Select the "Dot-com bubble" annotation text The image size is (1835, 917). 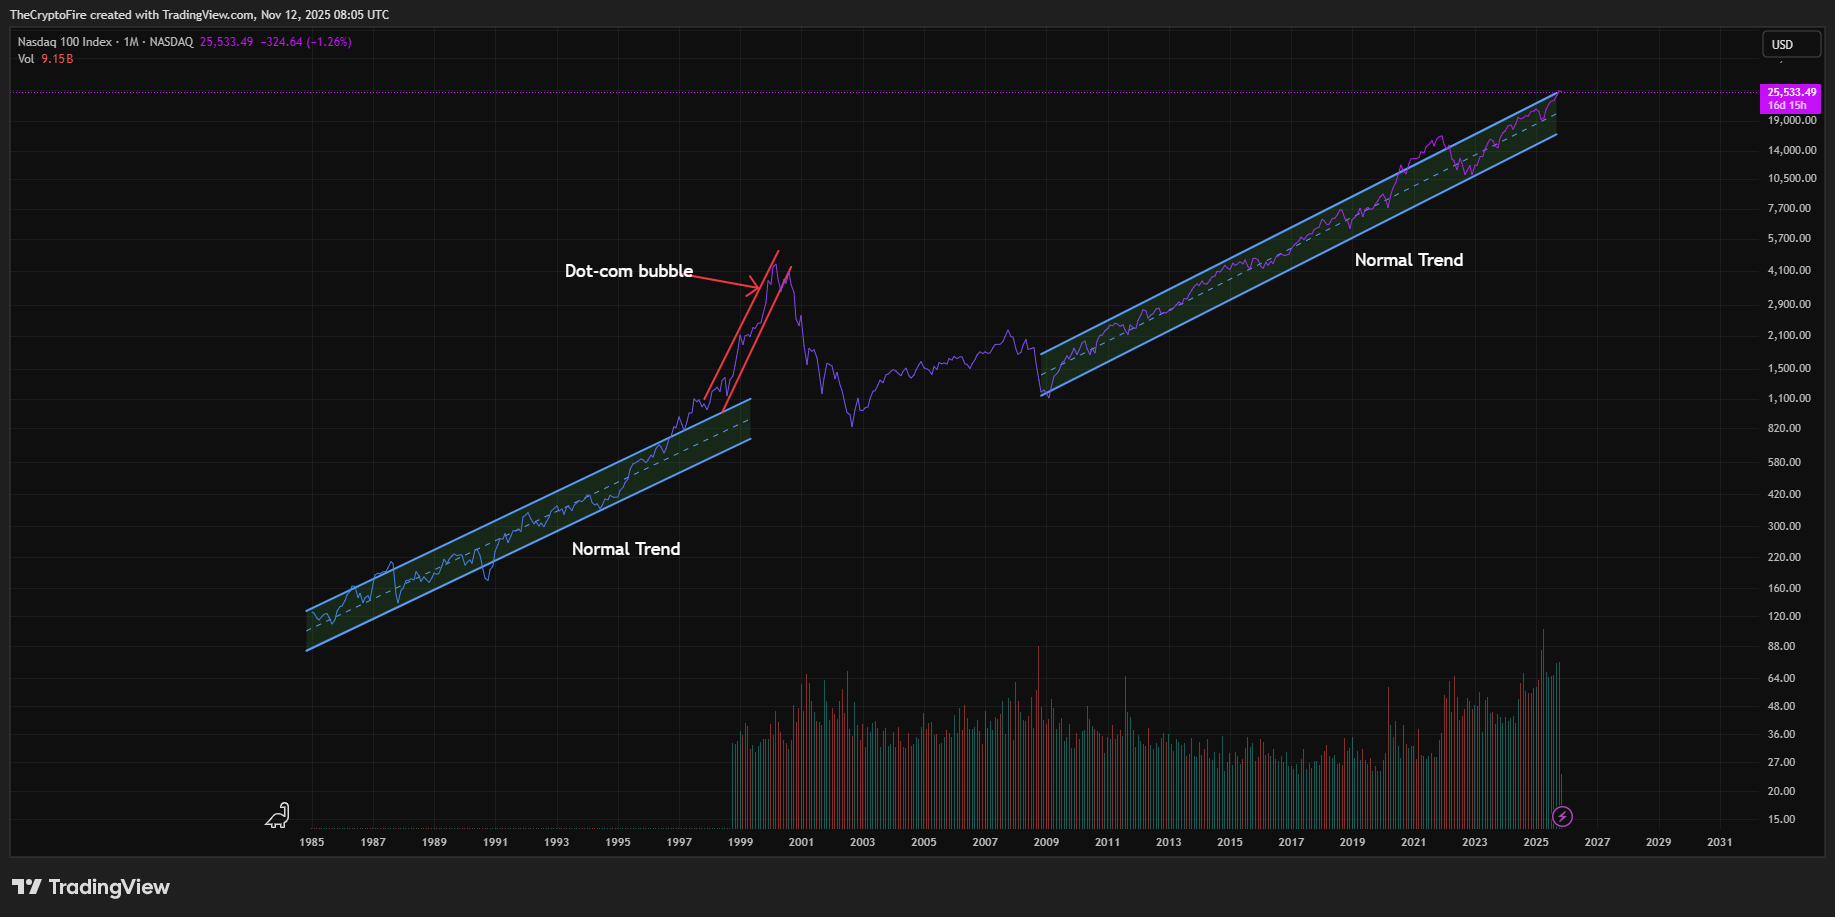point(629,271)
